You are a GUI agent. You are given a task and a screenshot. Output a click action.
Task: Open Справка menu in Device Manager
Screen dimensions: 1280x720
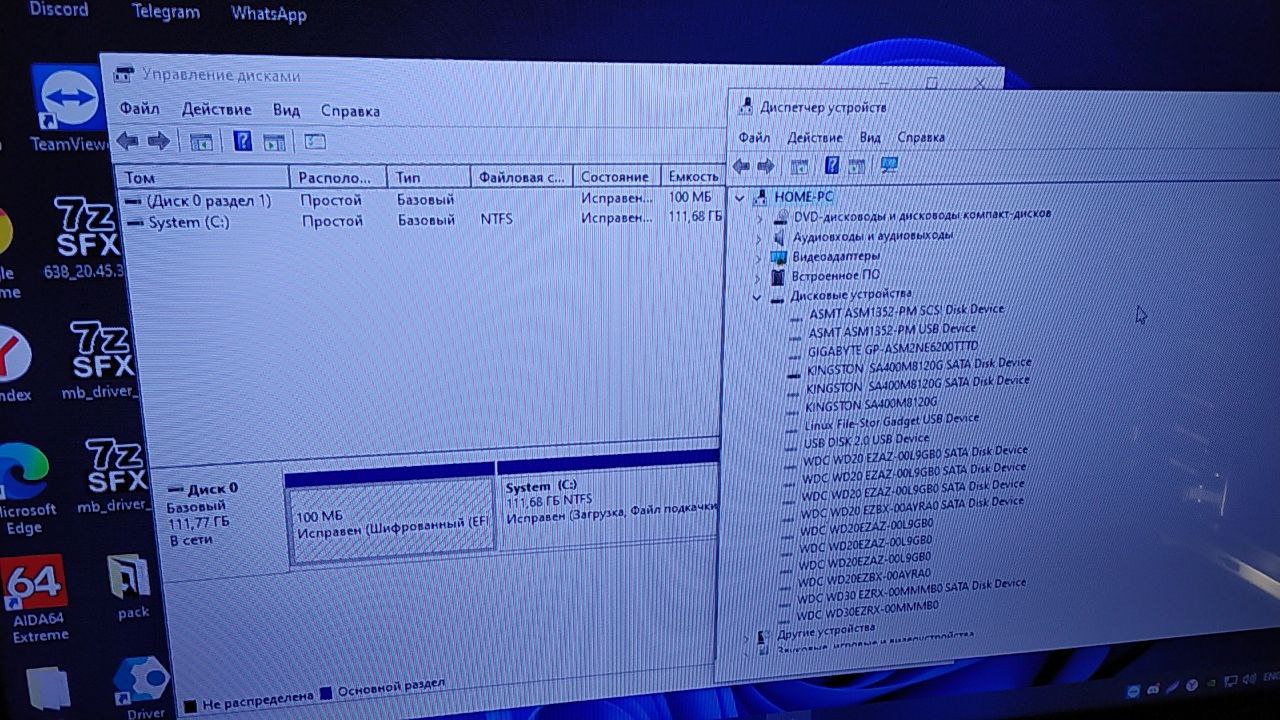(921, 137)
